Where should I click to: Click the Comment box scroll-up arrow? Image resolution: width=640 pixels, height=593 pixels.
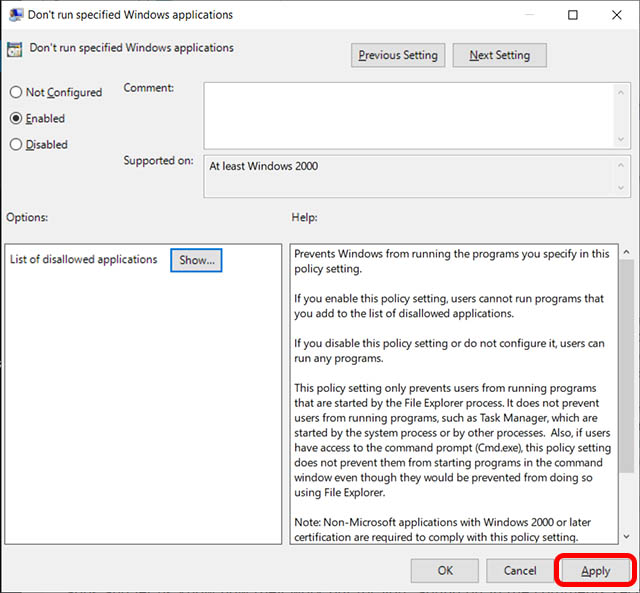pos(622,91)
